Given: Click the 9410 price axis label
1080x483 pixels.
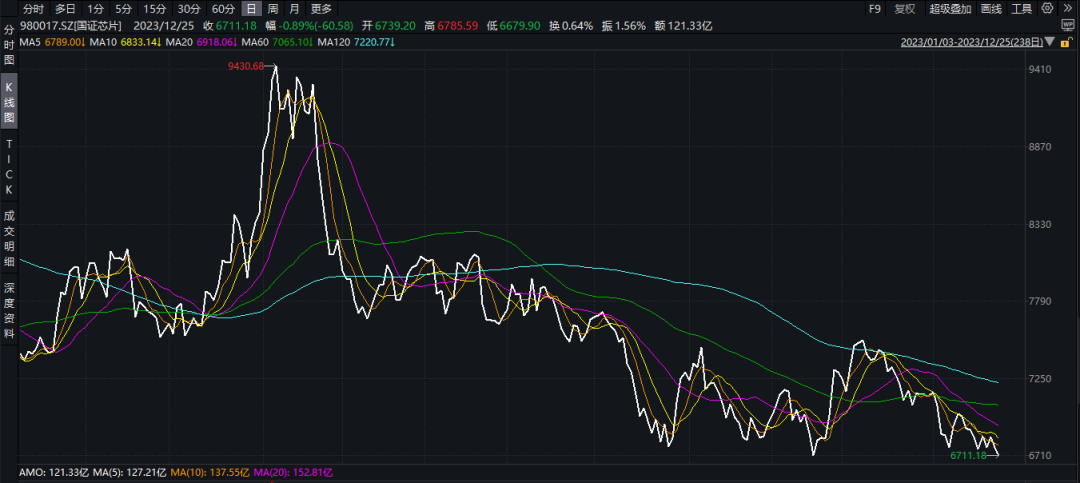Looking at the screenshot, I should (1041, 70).
